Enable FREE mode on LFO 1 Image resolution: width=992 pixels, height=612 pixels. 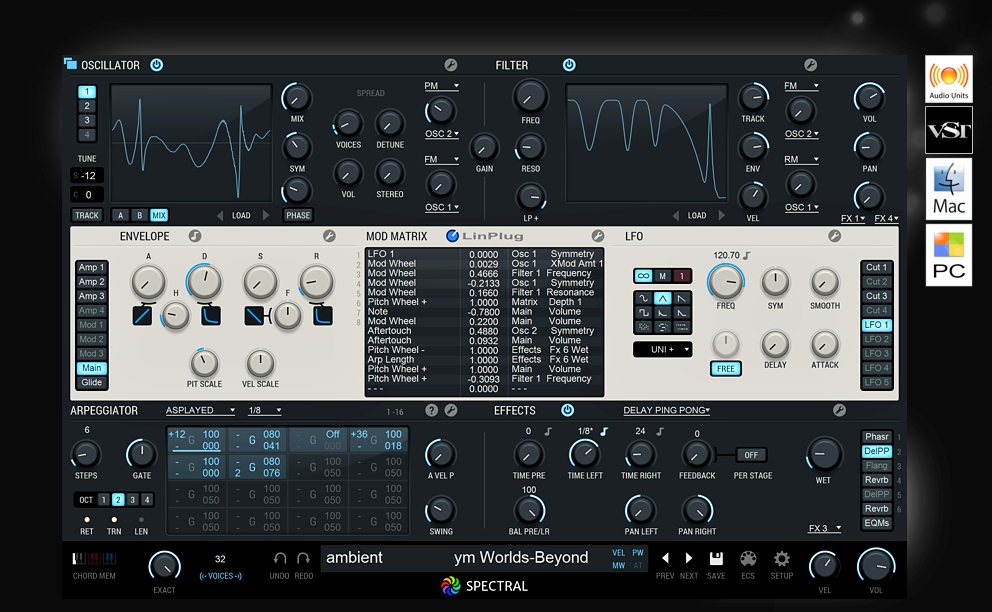coord(726,369)
